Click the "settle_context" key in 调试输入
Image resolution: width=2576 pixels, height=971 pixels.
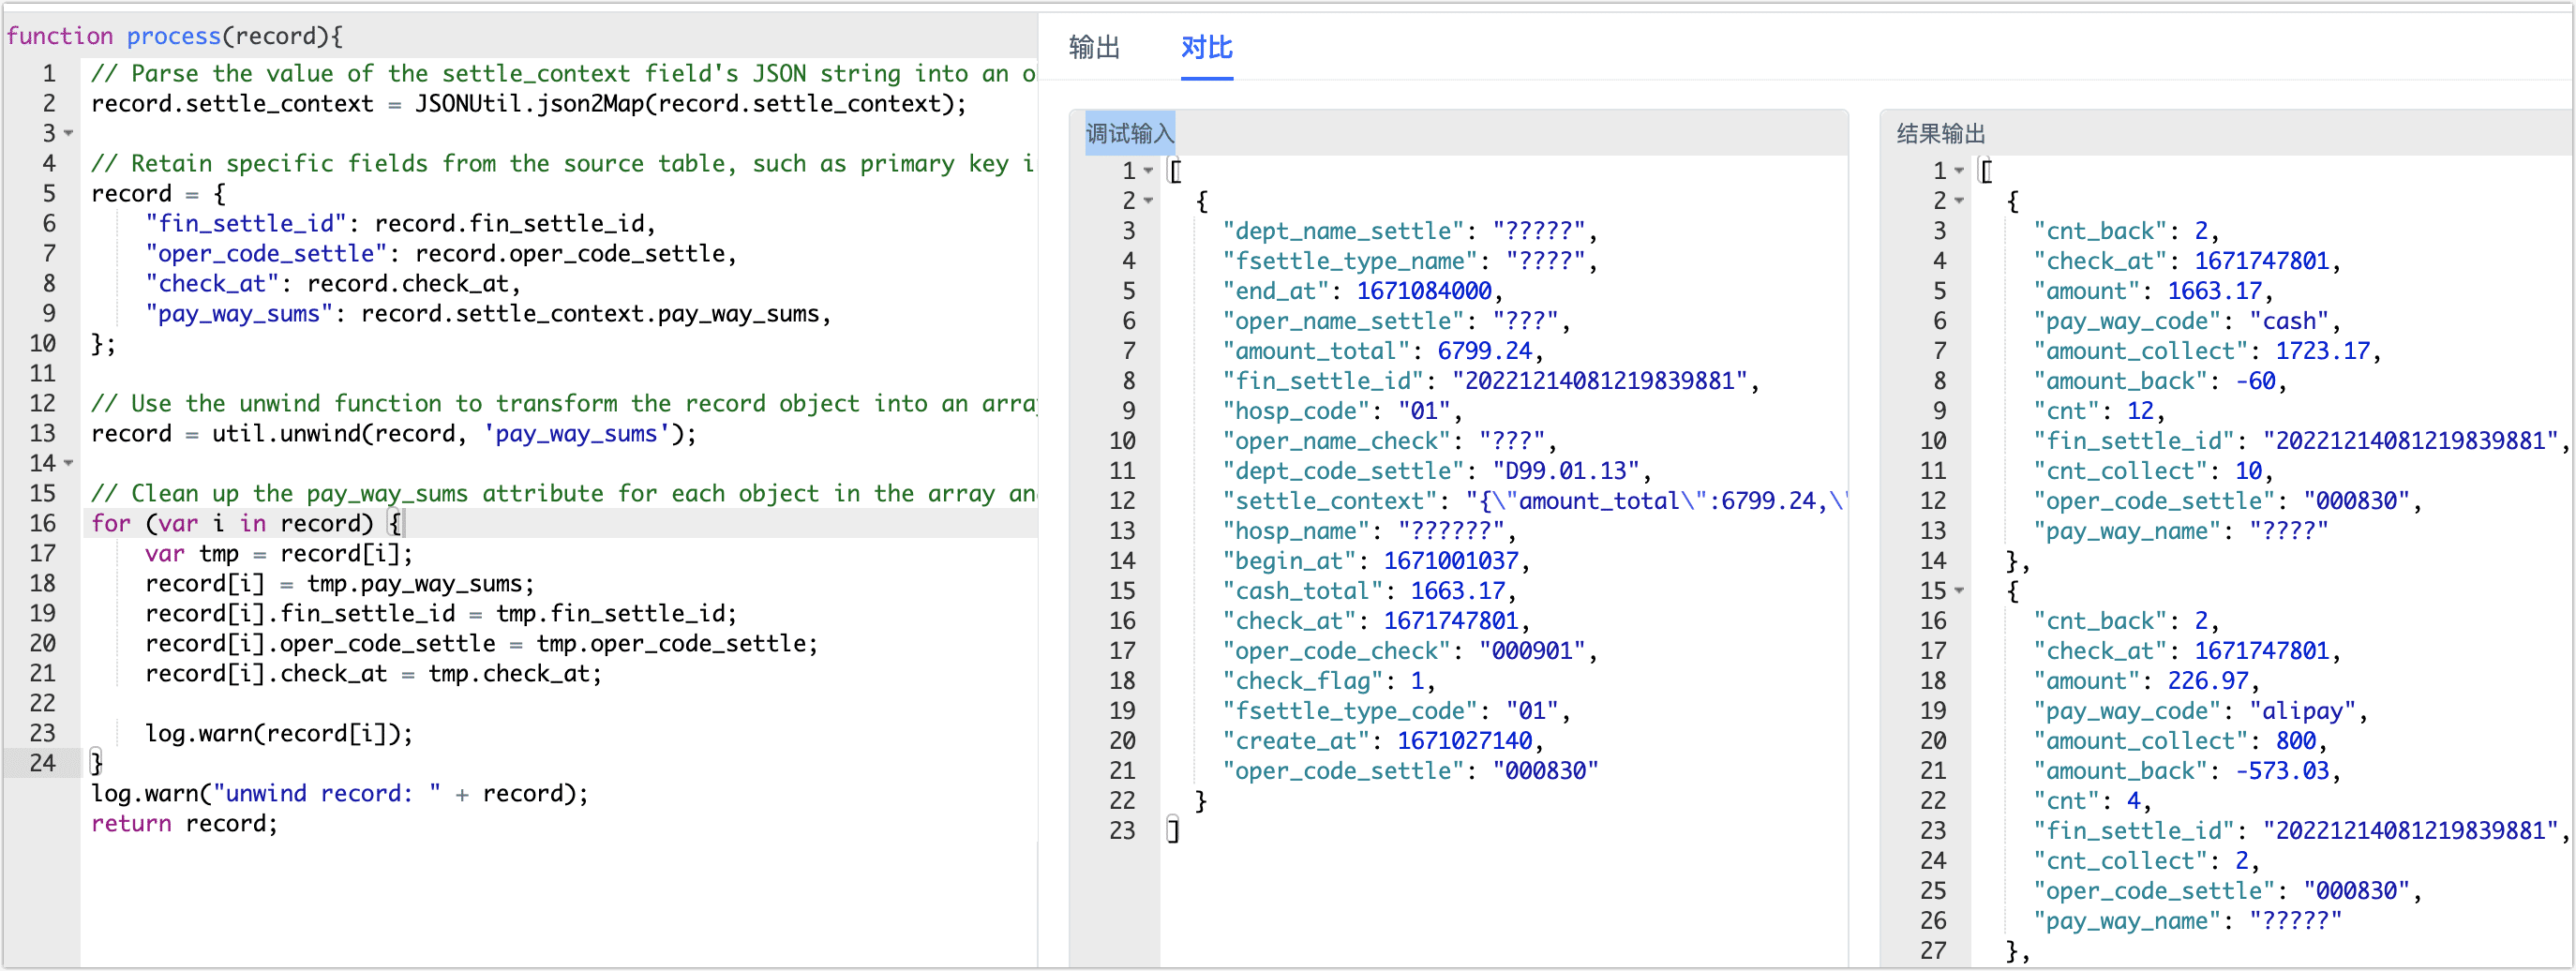(1329, 501)
